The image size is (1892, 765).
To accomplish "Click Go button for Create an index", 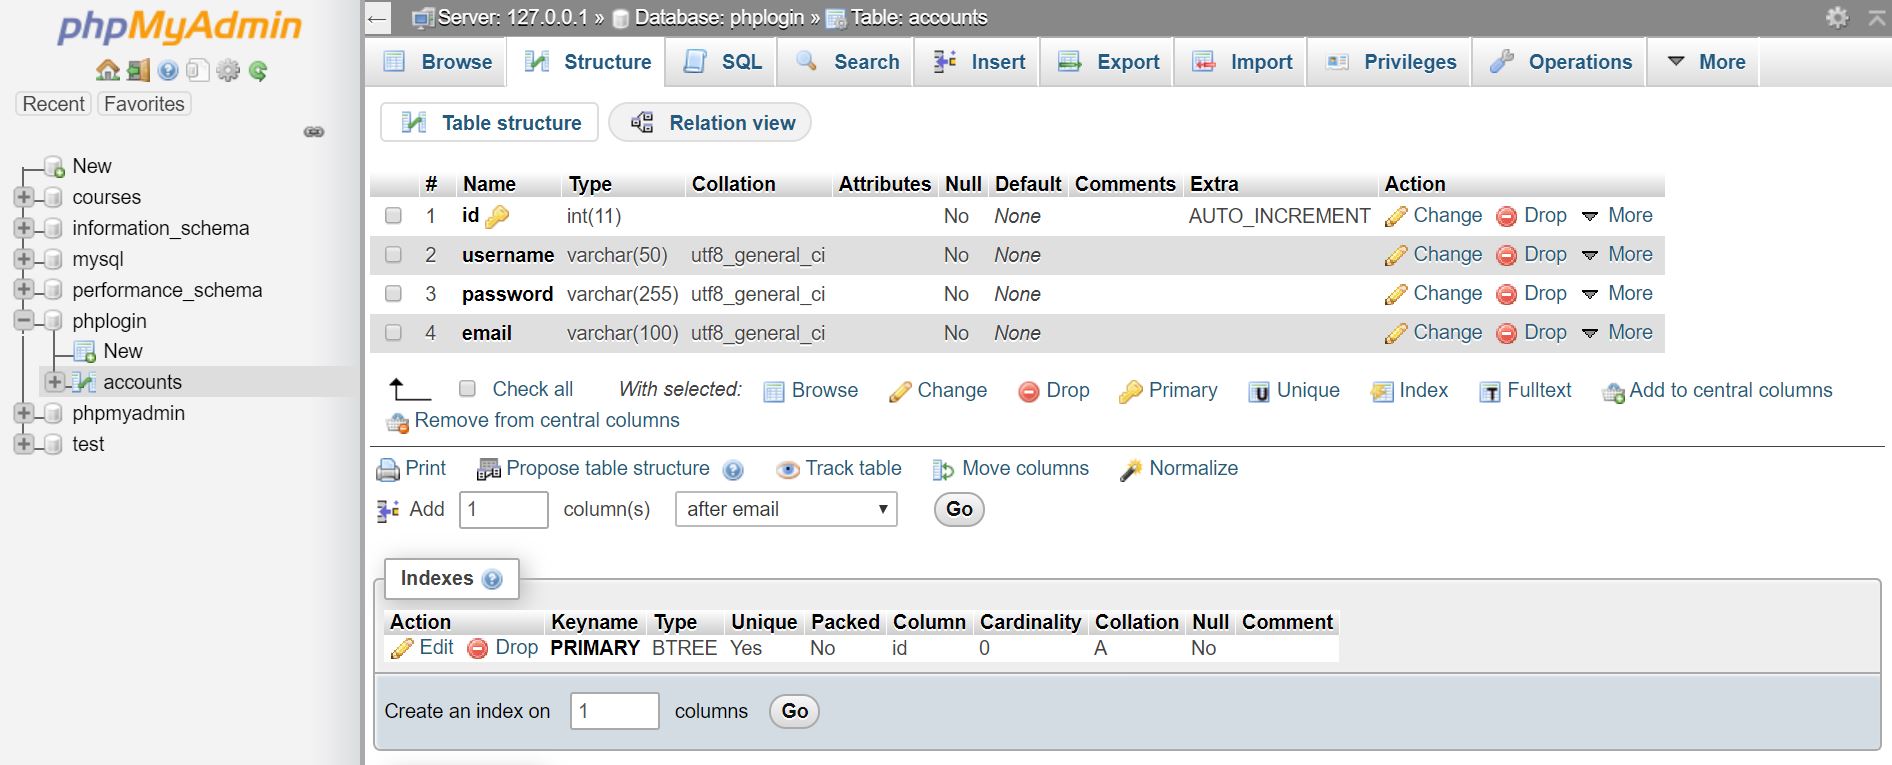I will point(795,712).
